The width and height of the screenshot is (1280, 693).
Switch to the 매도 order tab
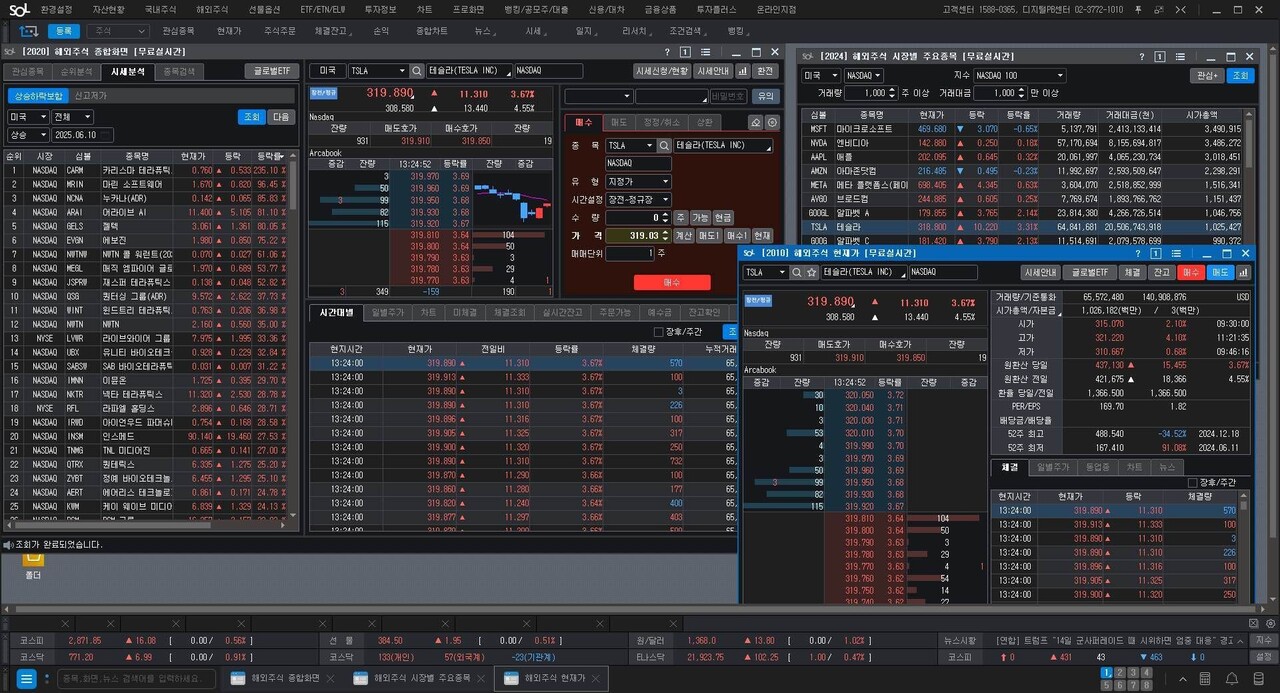tap(619, 122)
